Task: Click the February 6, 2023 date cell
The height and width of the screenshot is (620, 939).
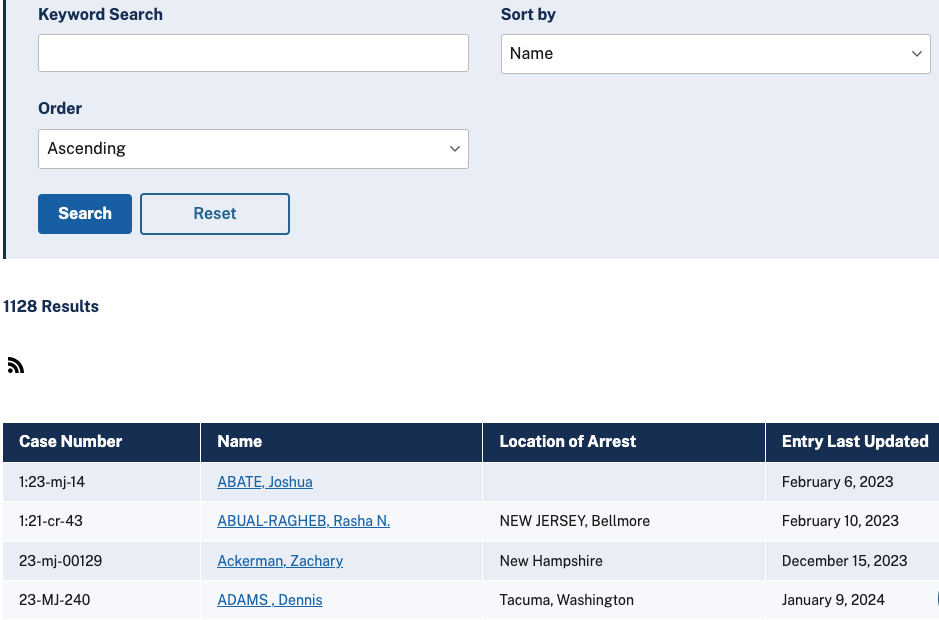Action: [x=852, y=482]
